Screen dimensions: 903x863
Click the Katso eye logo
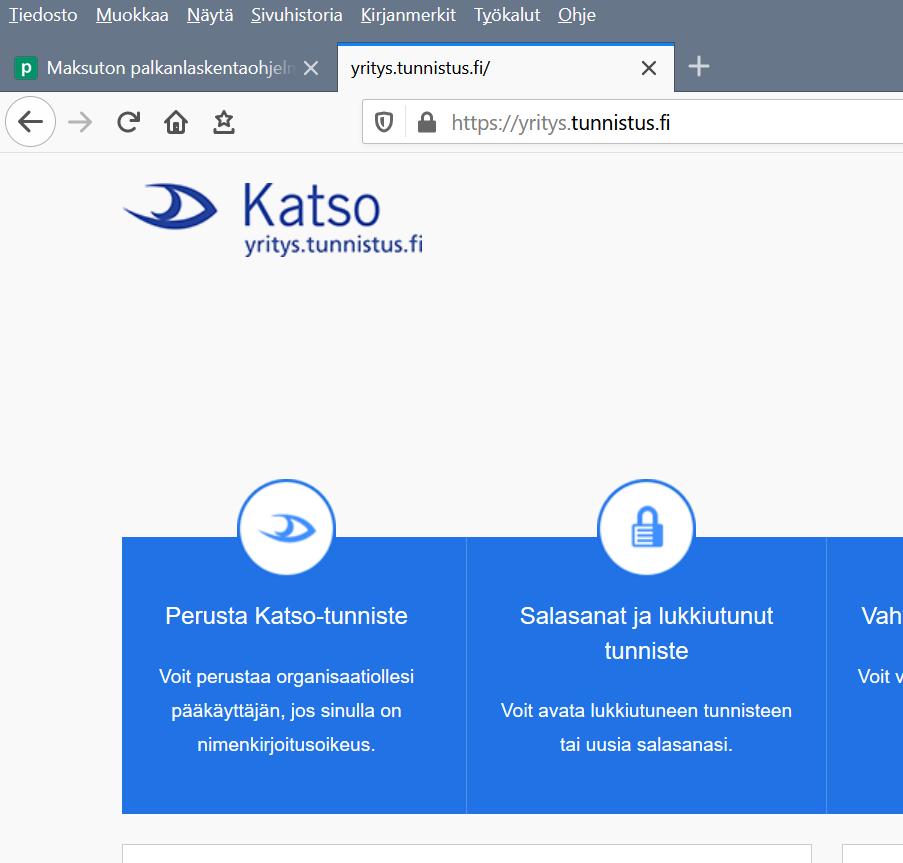click(x=170, y=206)
